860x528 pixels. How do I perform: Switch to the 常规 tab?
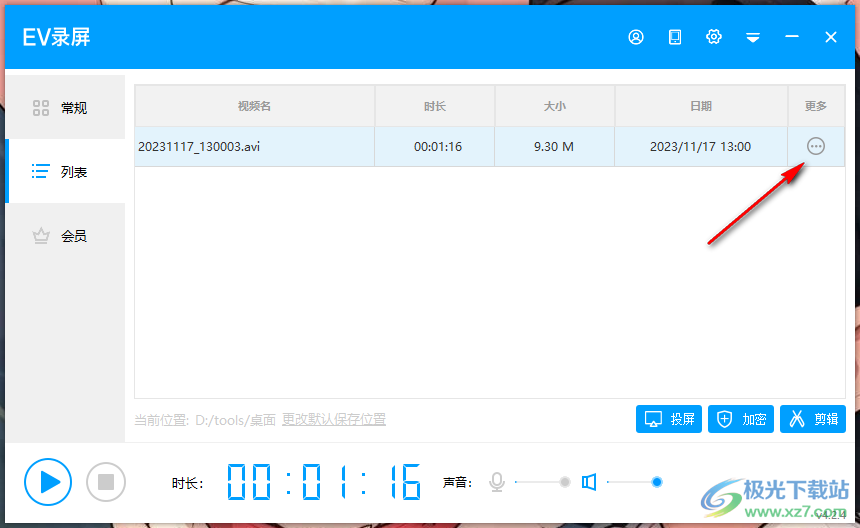65,107
